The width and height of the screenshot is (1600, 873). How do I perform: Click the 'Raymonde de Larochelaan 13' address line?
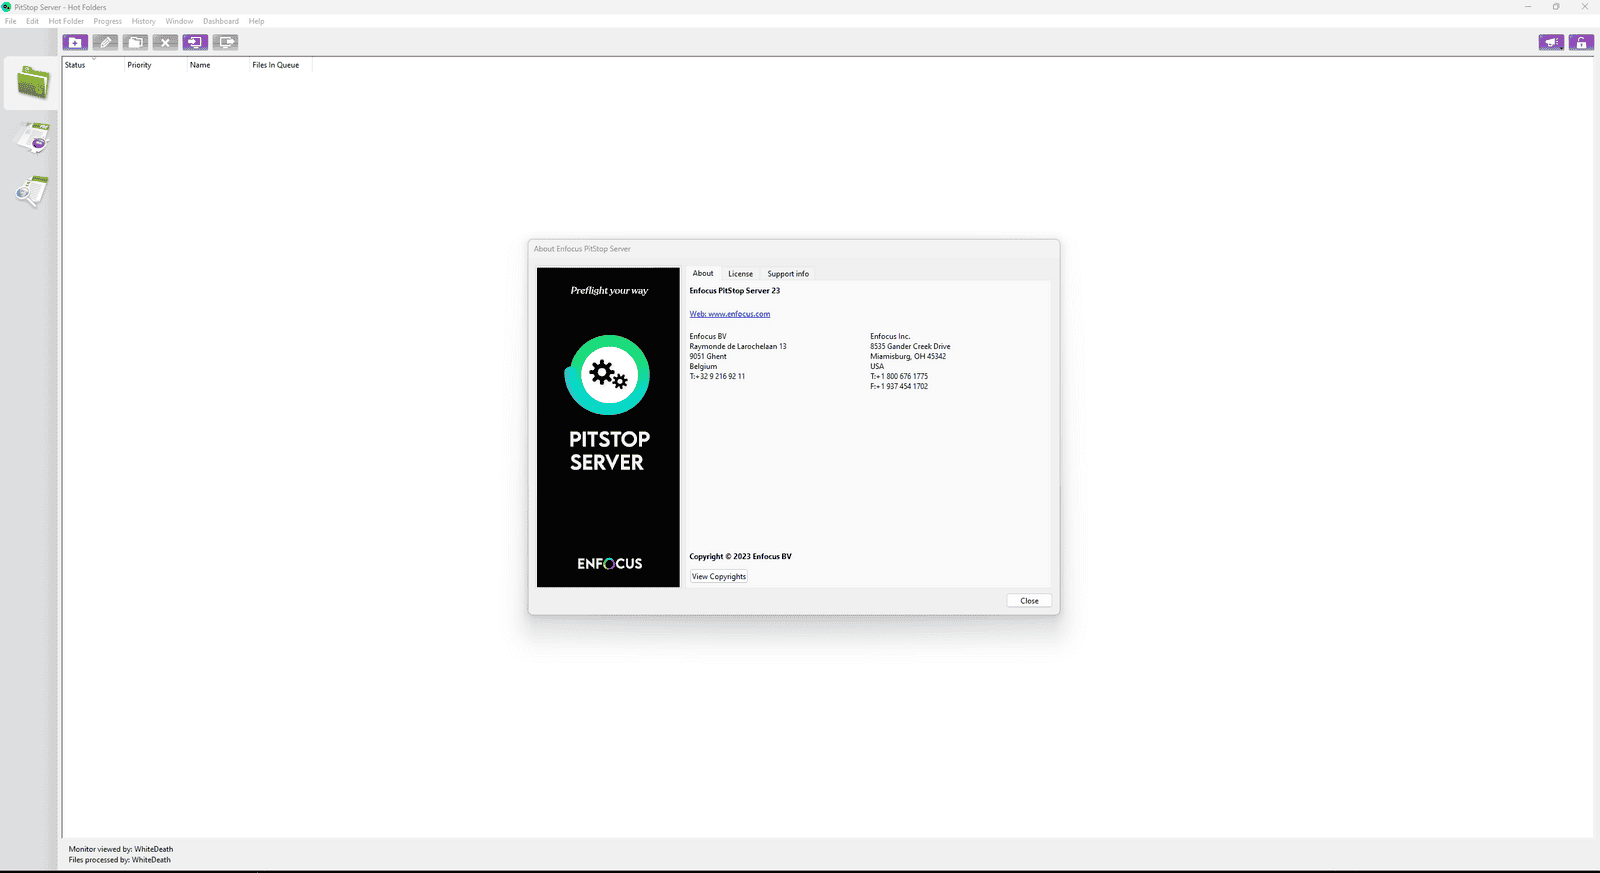coord(738,347)
